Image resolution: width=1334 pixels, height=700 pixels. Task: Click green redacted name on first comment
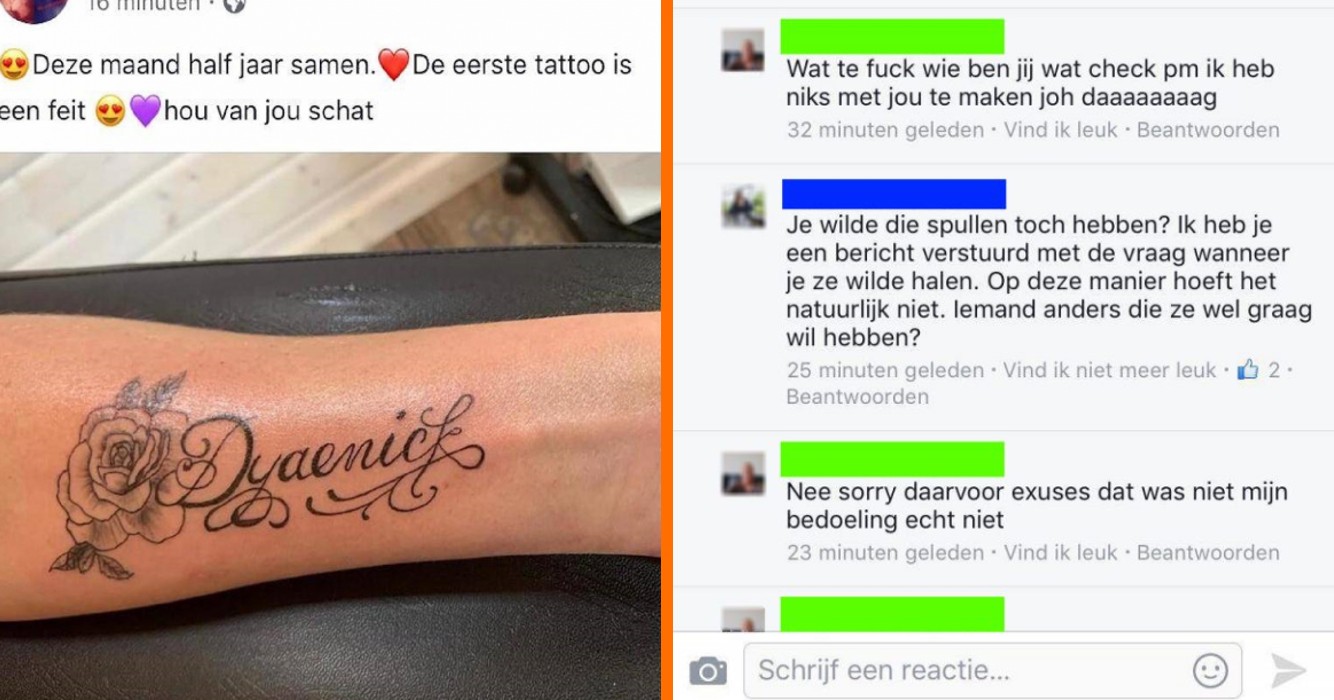tap(892, 36)
